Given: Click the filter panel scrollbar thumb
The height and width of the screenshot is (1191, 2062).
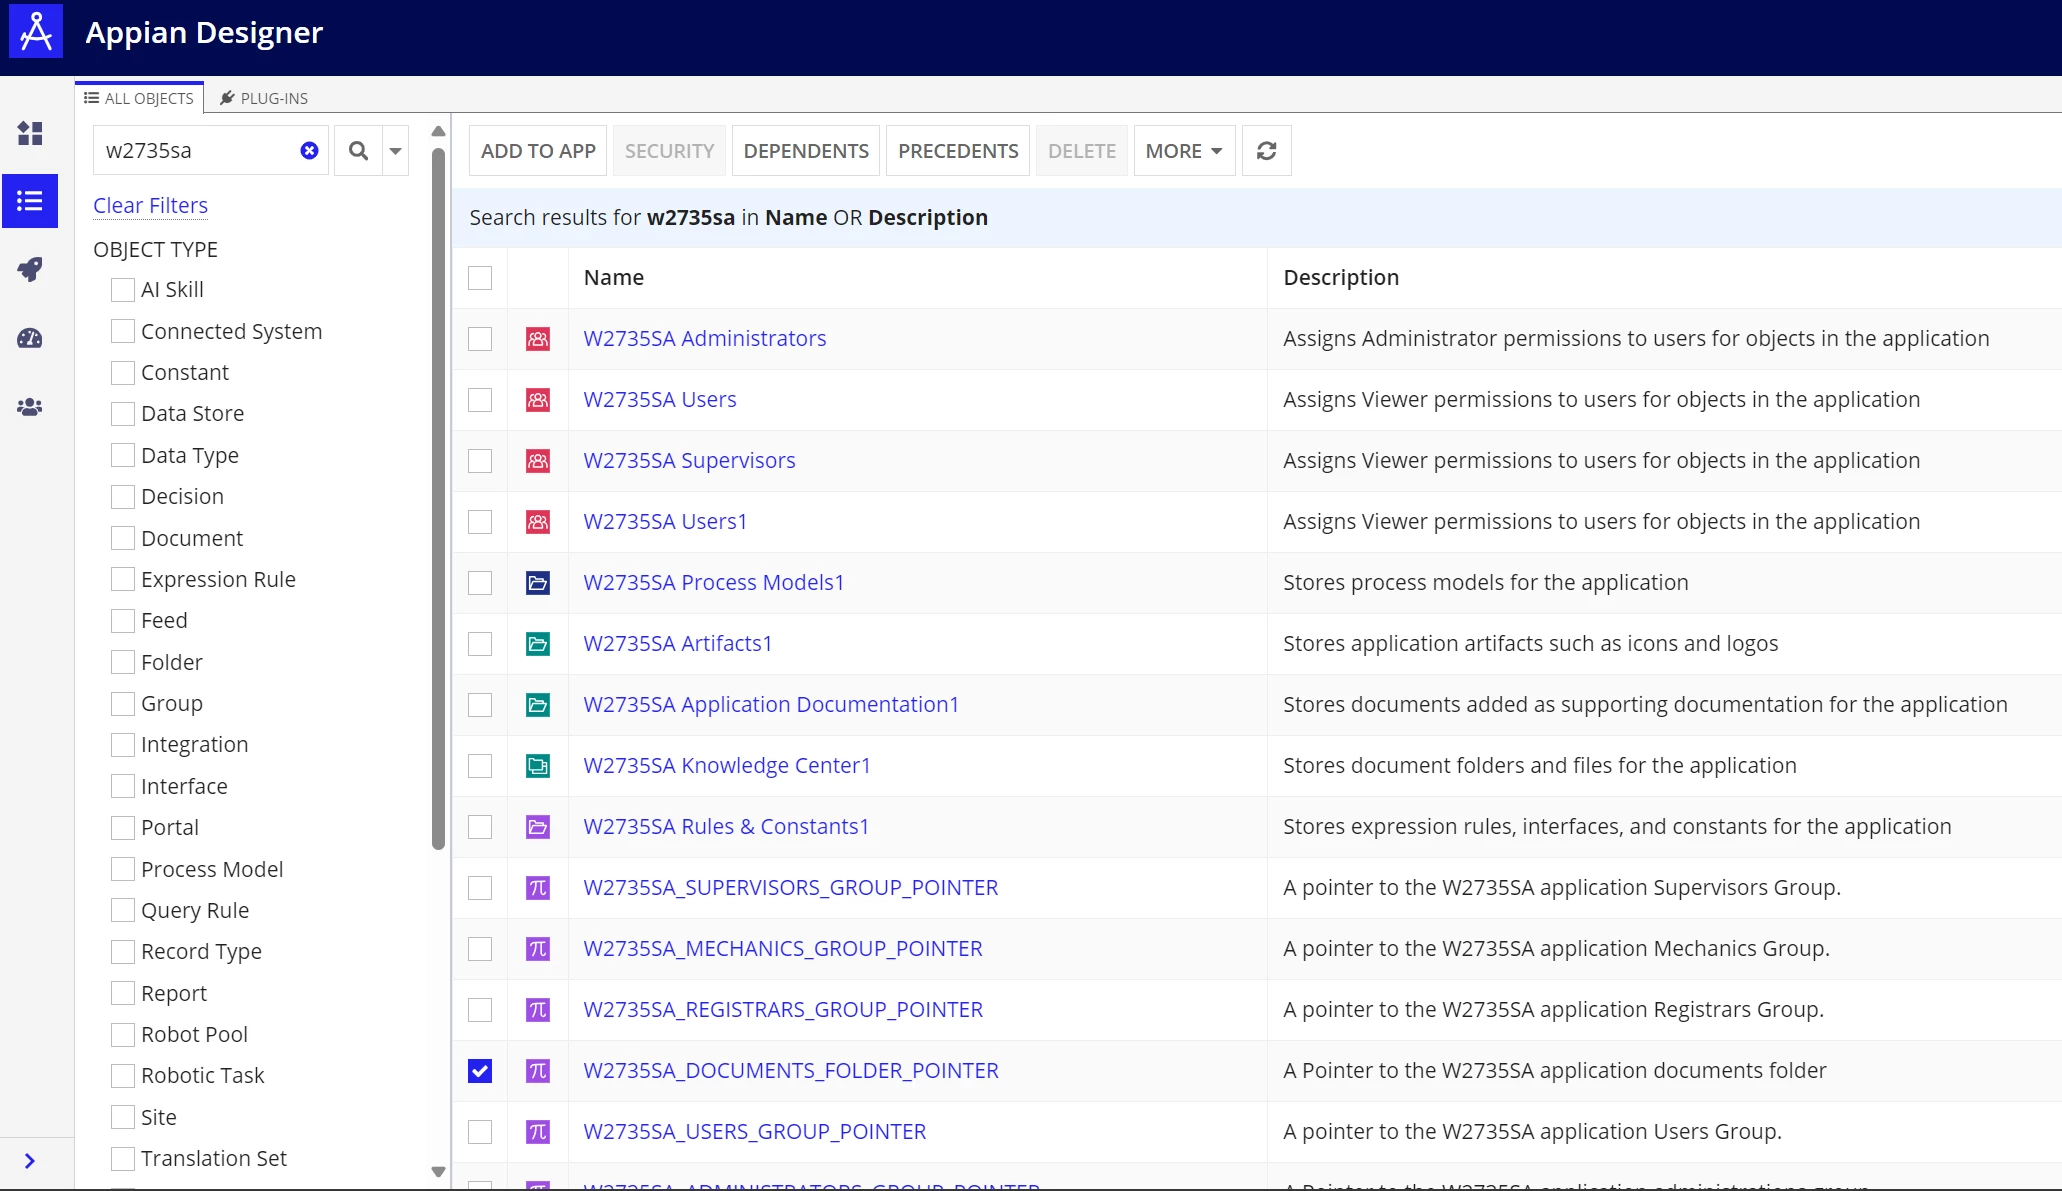Looking at the screenshot, I should (x=438, y=498).
